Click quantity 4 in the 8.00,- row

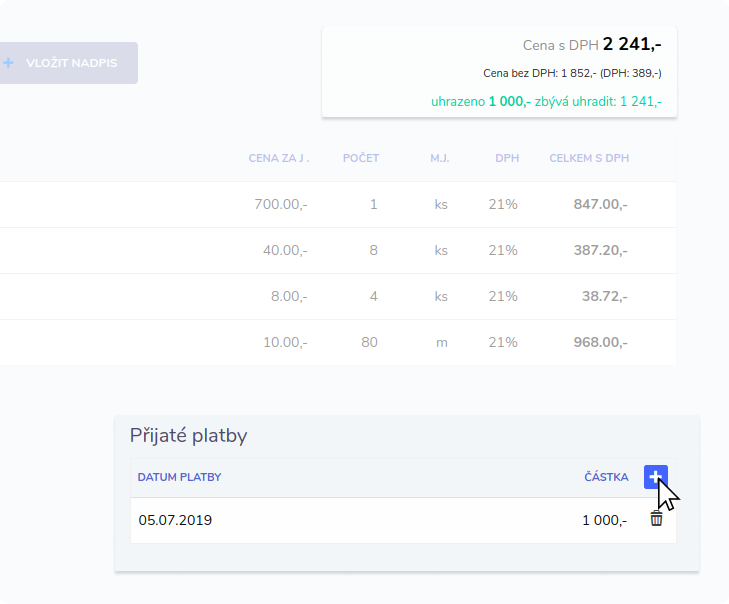pos(373,296)
